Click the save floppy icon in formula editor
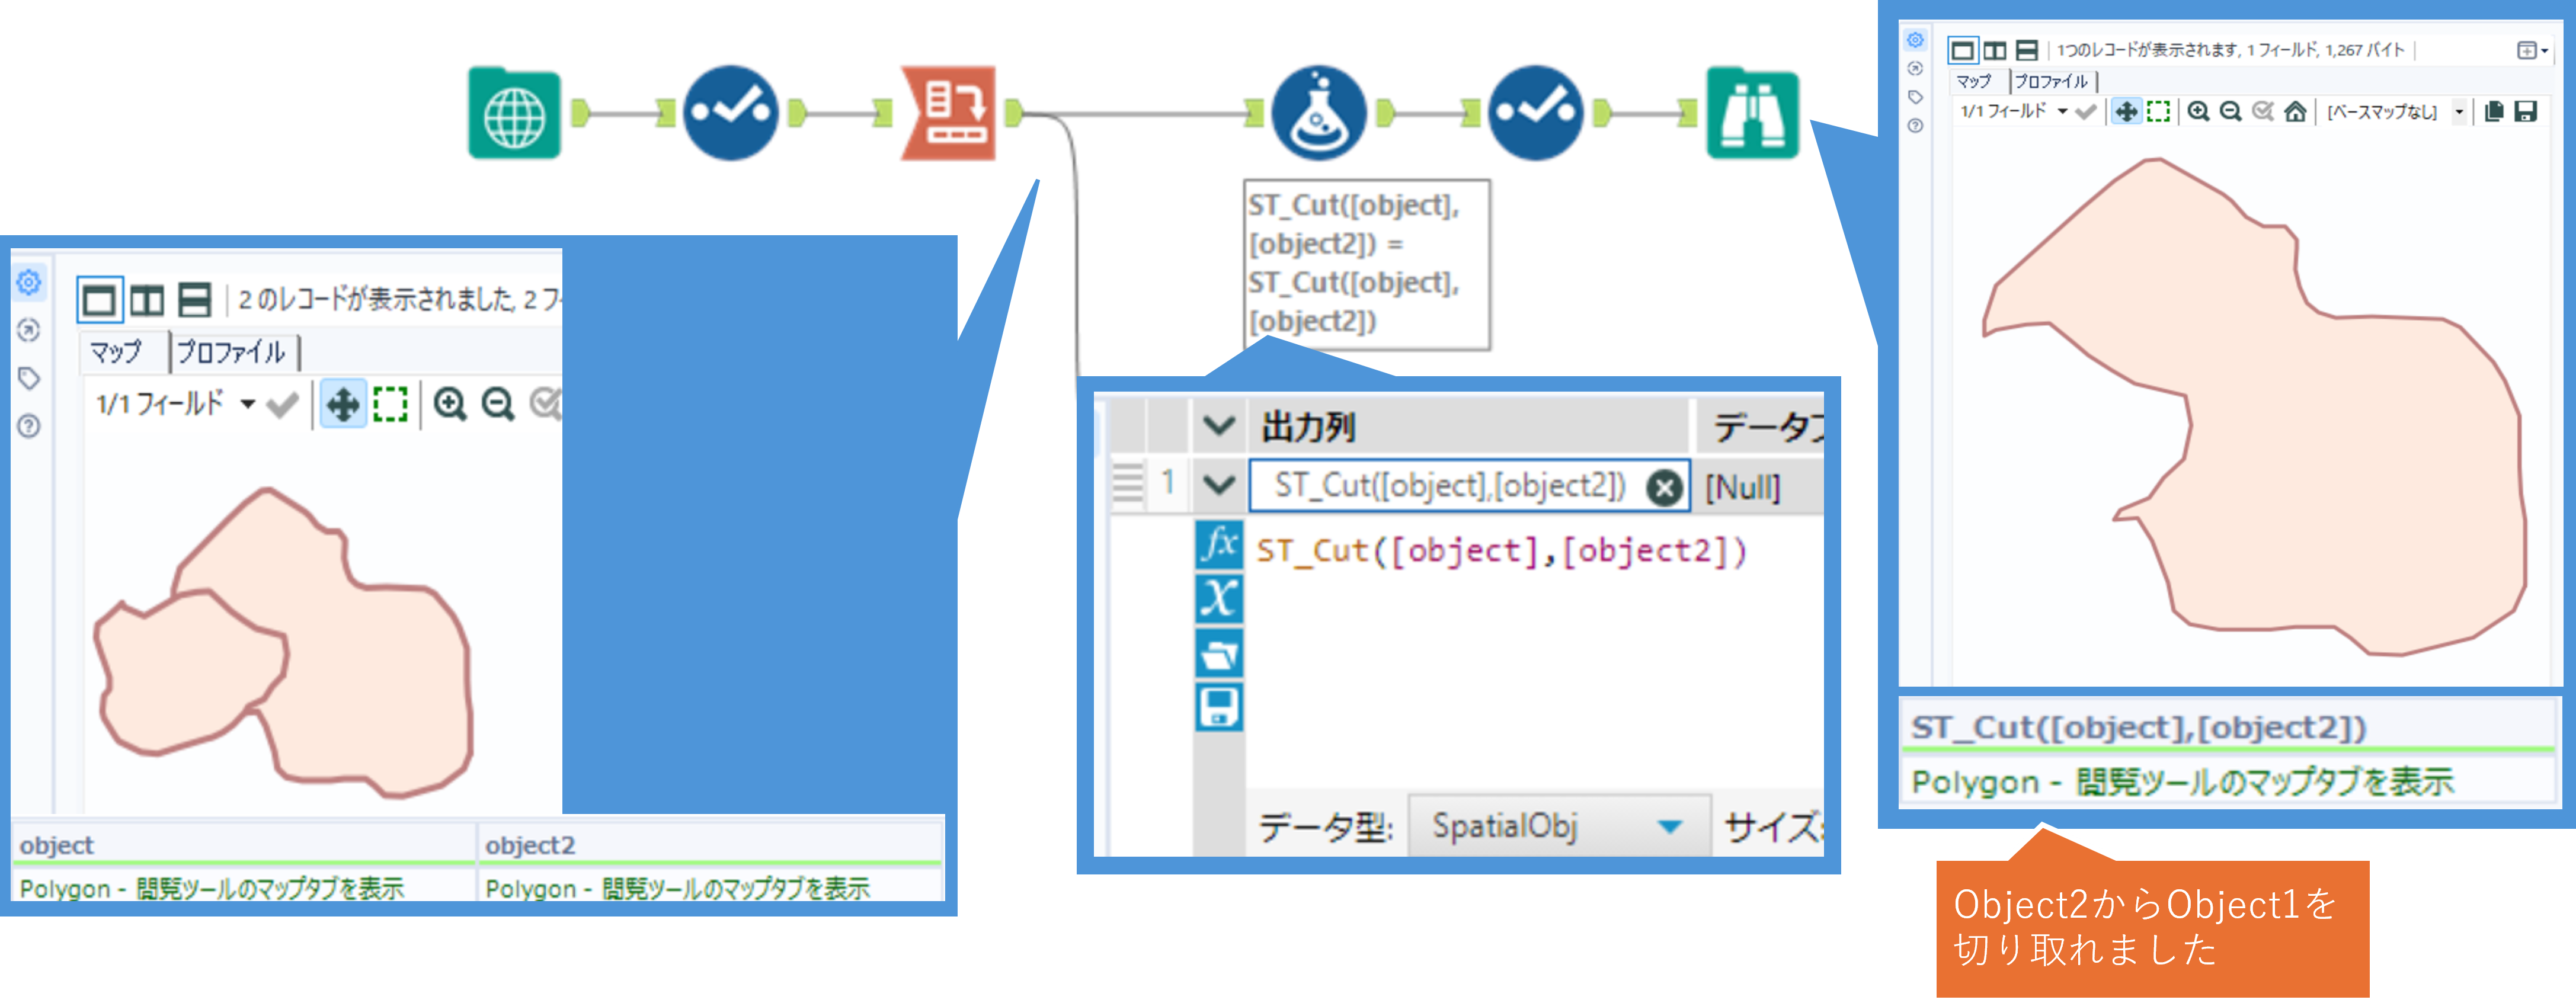This screenshot has width=2576, height=1003. tap(1218, 707)
